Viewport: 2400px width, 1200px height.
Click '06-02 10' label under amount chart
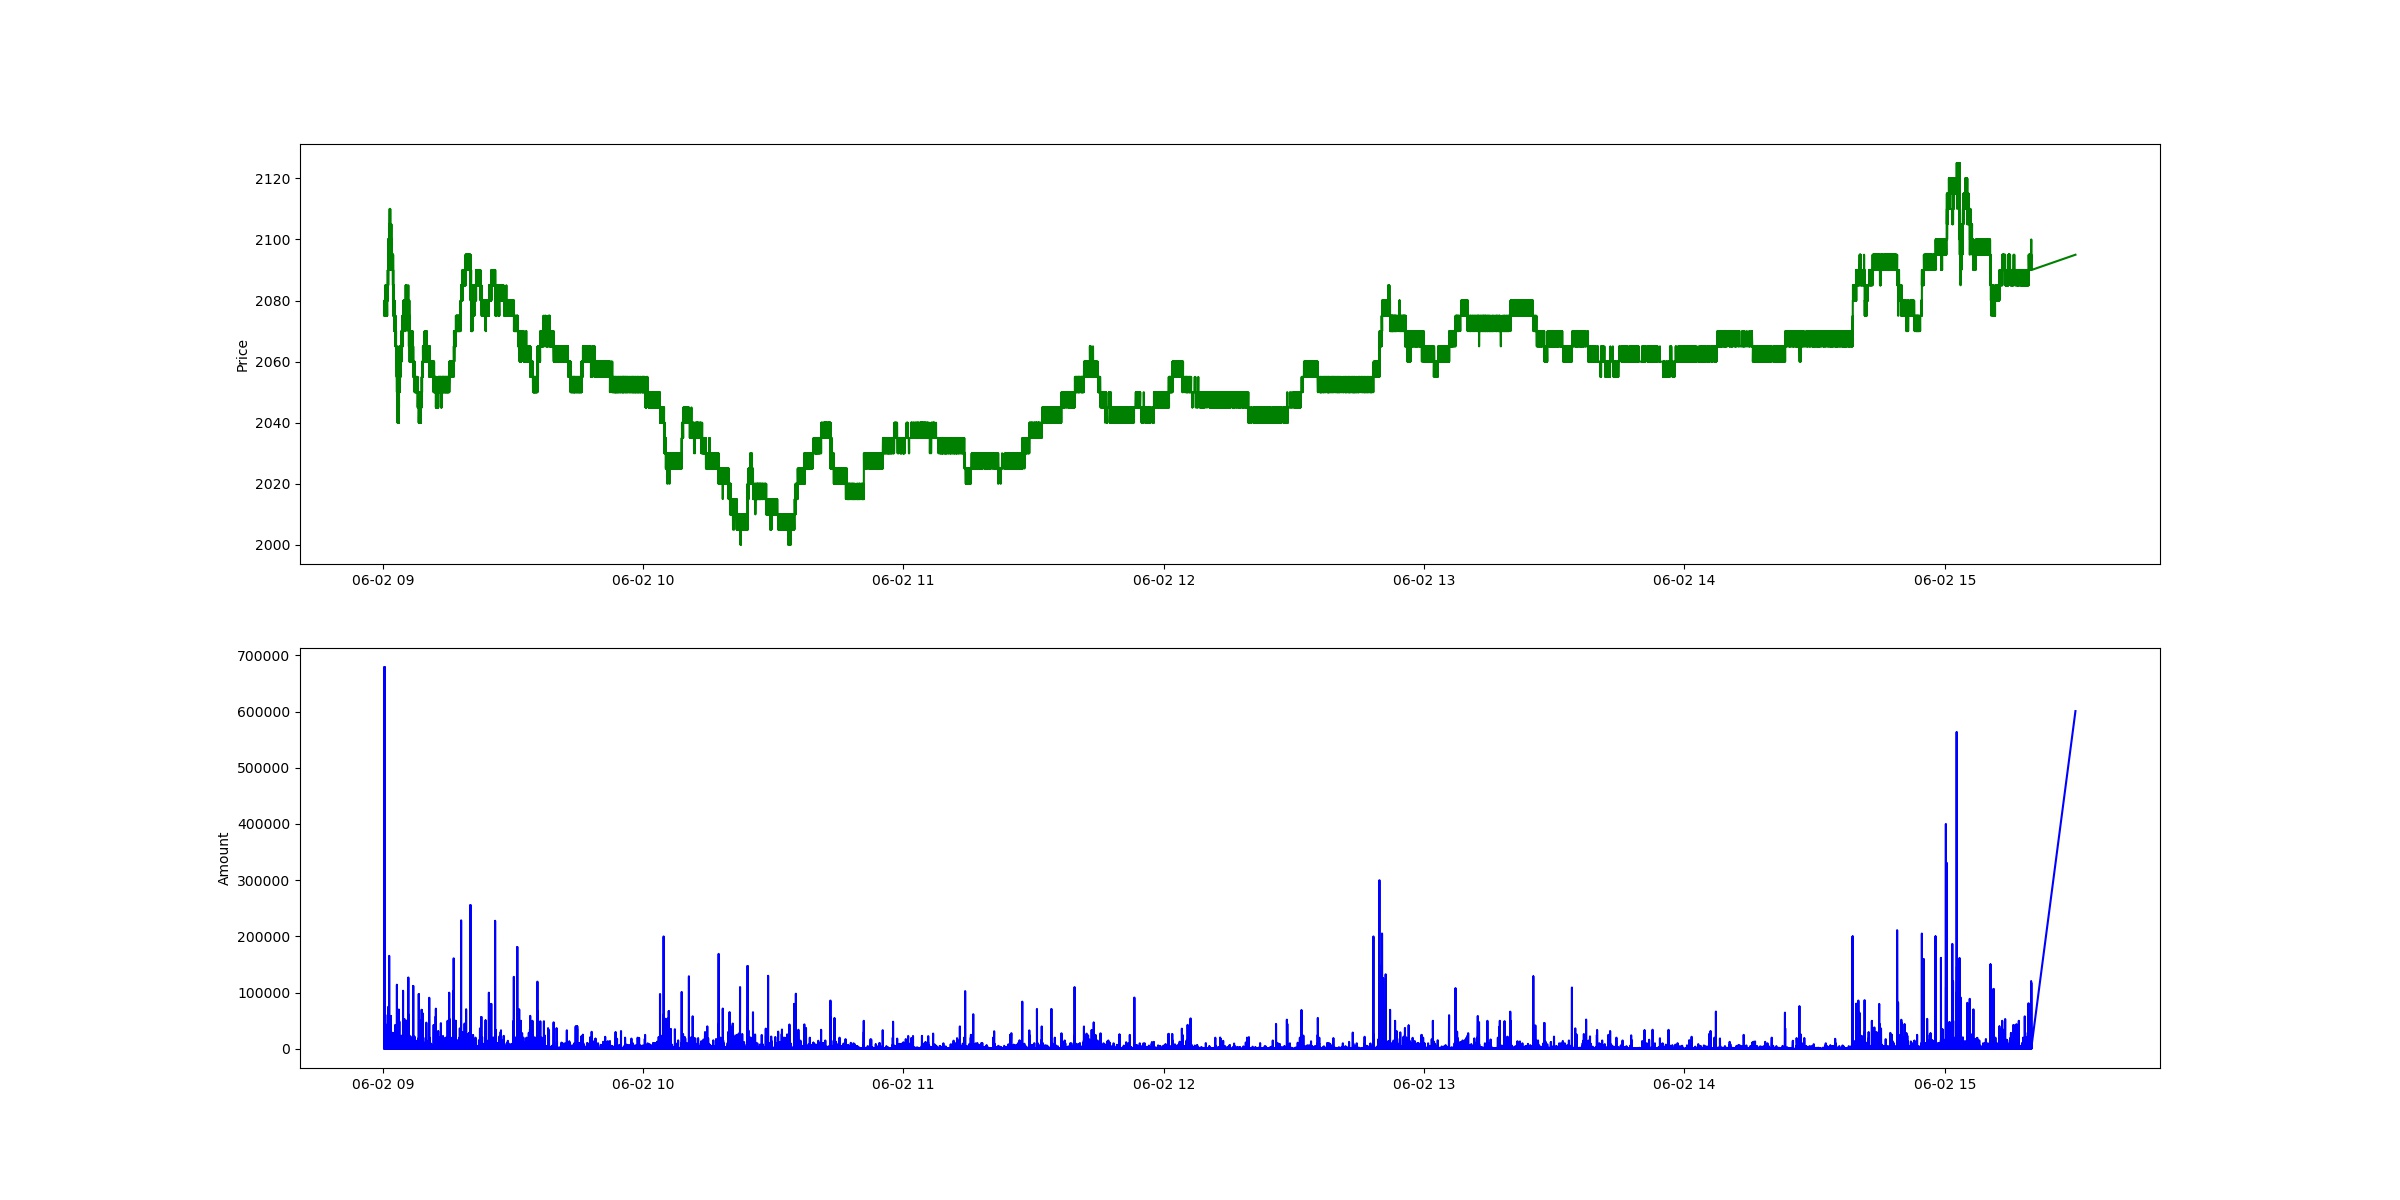[643, 1084]
